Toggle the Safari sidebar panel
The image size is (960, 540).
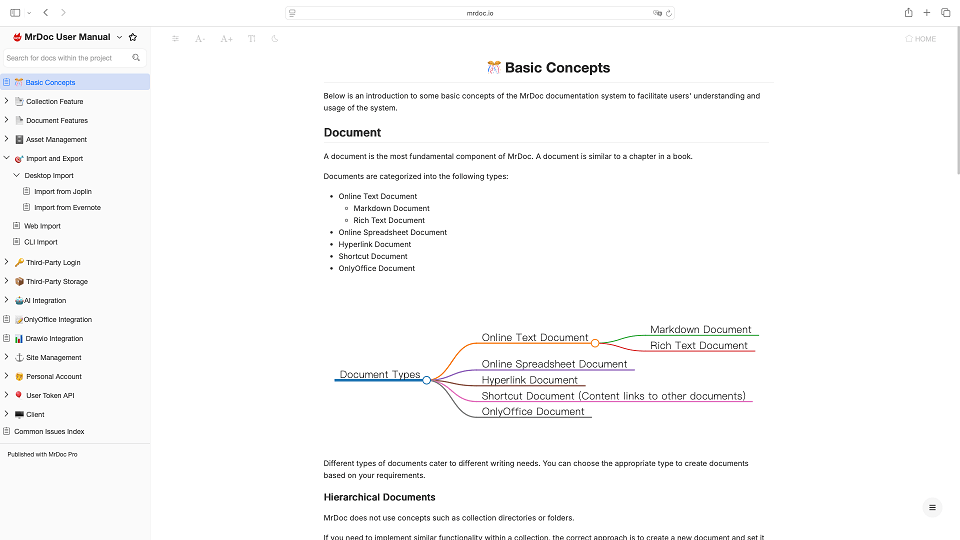[15, 13]
